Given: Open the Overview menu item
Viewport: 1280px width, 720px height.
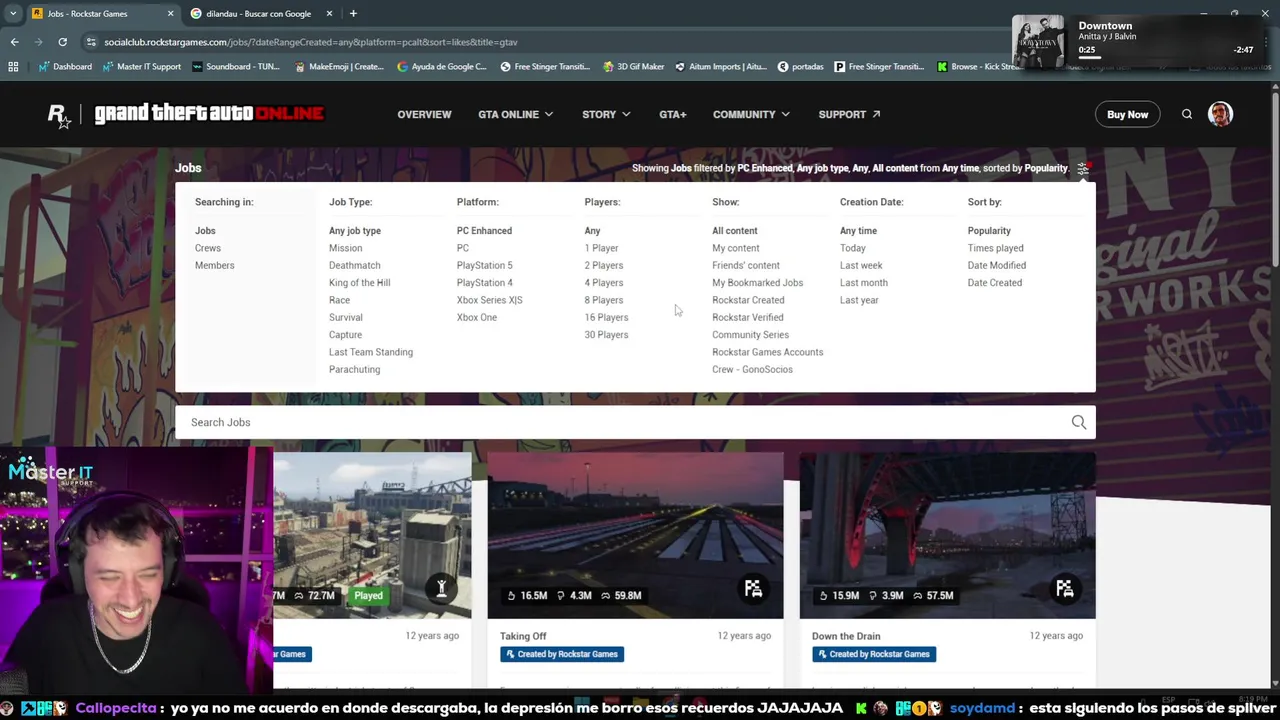Looking at the screenshot, I should [x=424, y=115].
